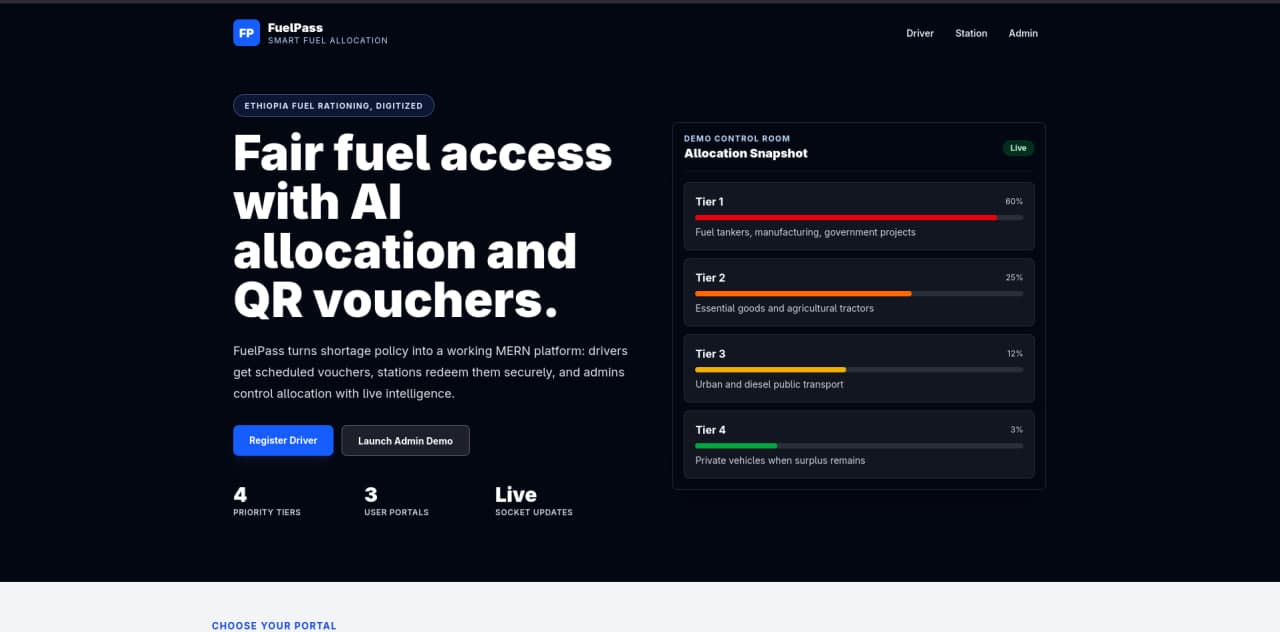Click 'Private vehicles when surplus remains' text
Image resolution: width=1280 pixels, height=632 pixels.
780,460
